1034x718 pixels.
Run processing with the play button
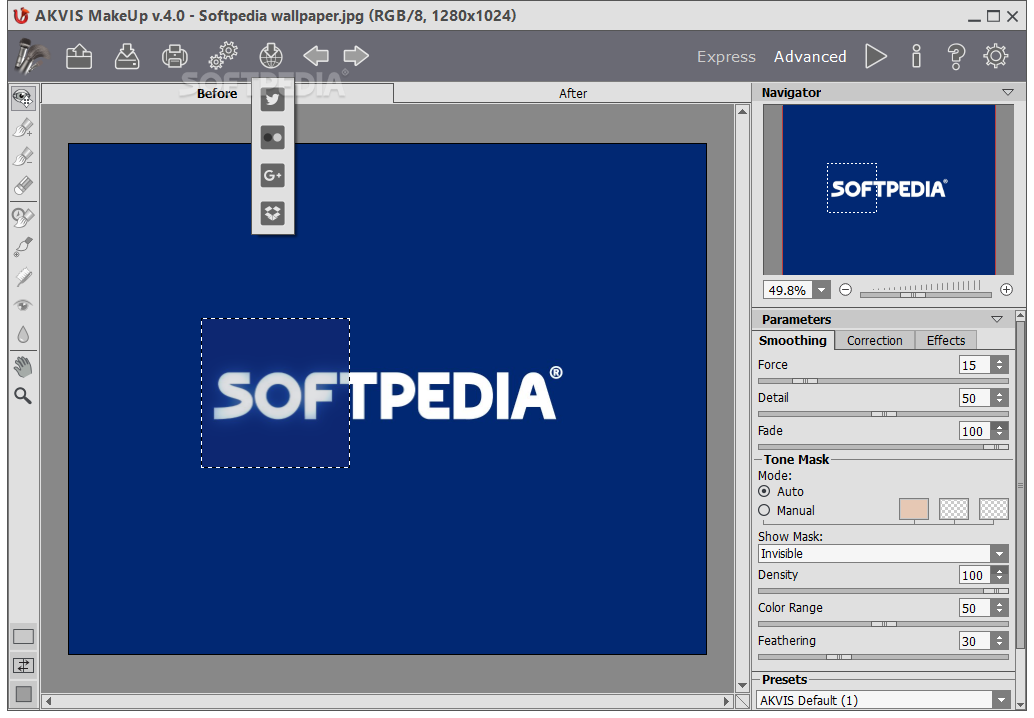[x=876, y=57]
